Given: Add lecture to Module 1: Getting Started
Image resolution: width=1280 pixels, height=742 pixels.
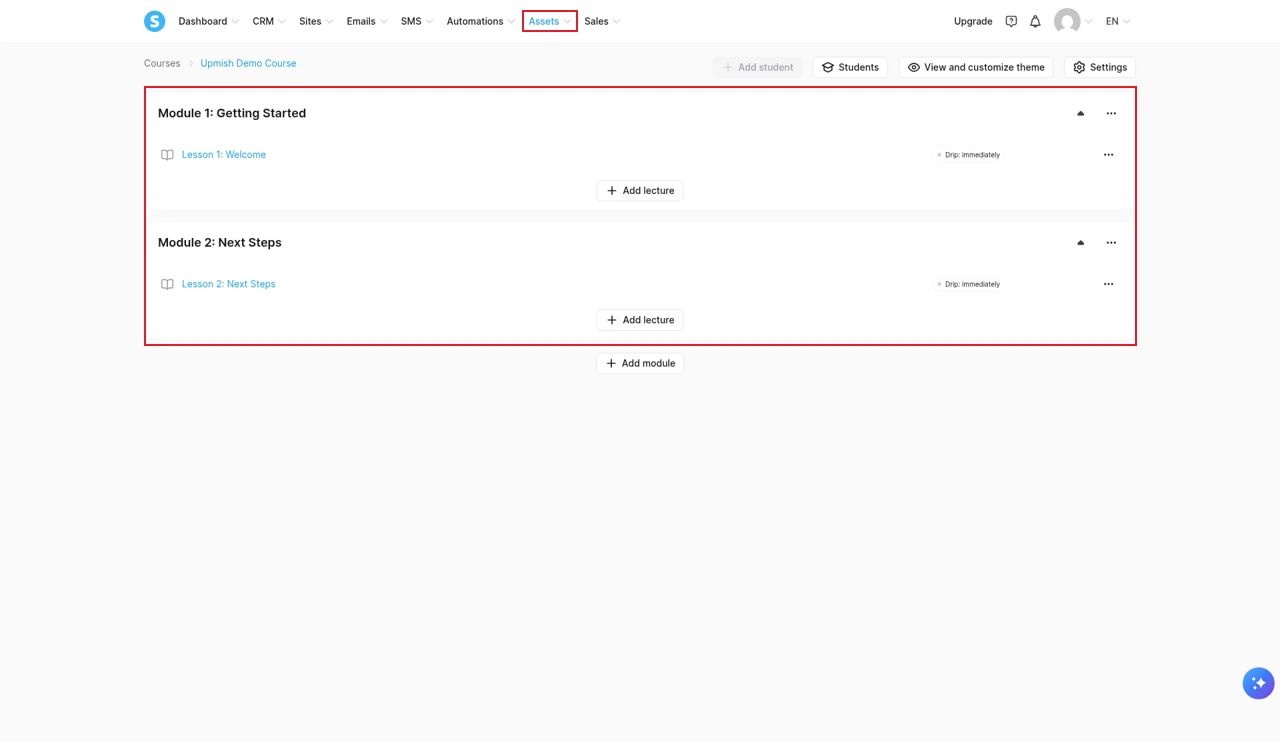Looking at the screenshot, I should (640, 191).
